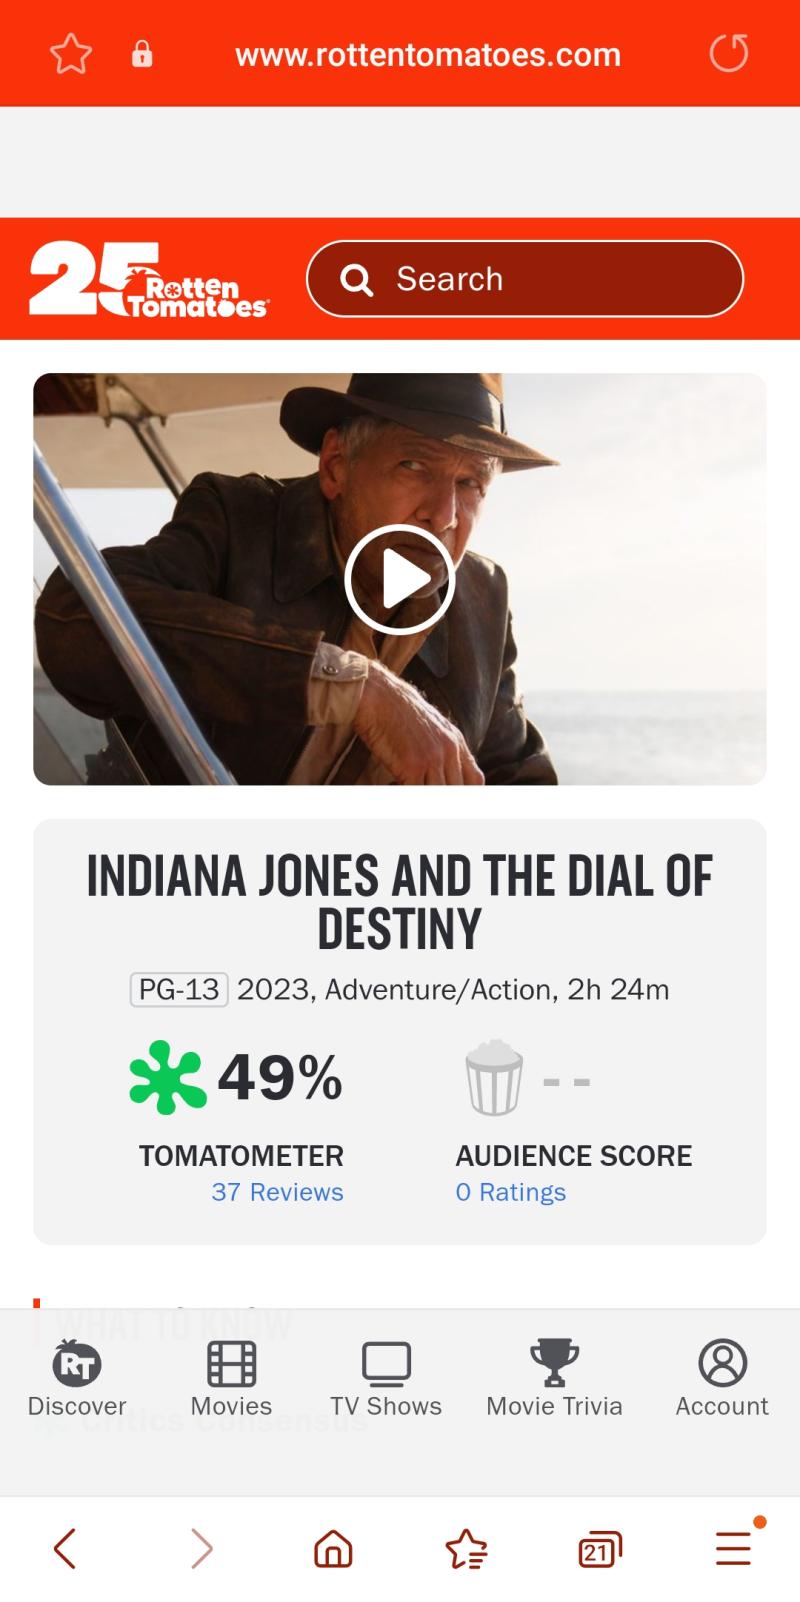
Task: Open browser home page icon
Action: pyautogui.click(x=333, y=1549)
